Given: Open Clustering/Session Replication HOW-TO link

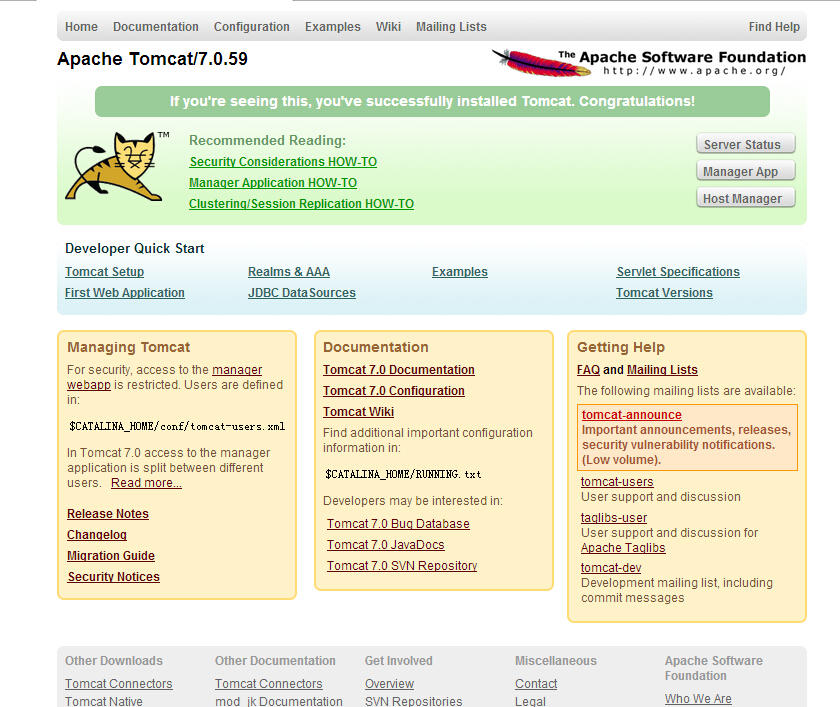Looking at the screenshot, I should (x=302, y=204).
